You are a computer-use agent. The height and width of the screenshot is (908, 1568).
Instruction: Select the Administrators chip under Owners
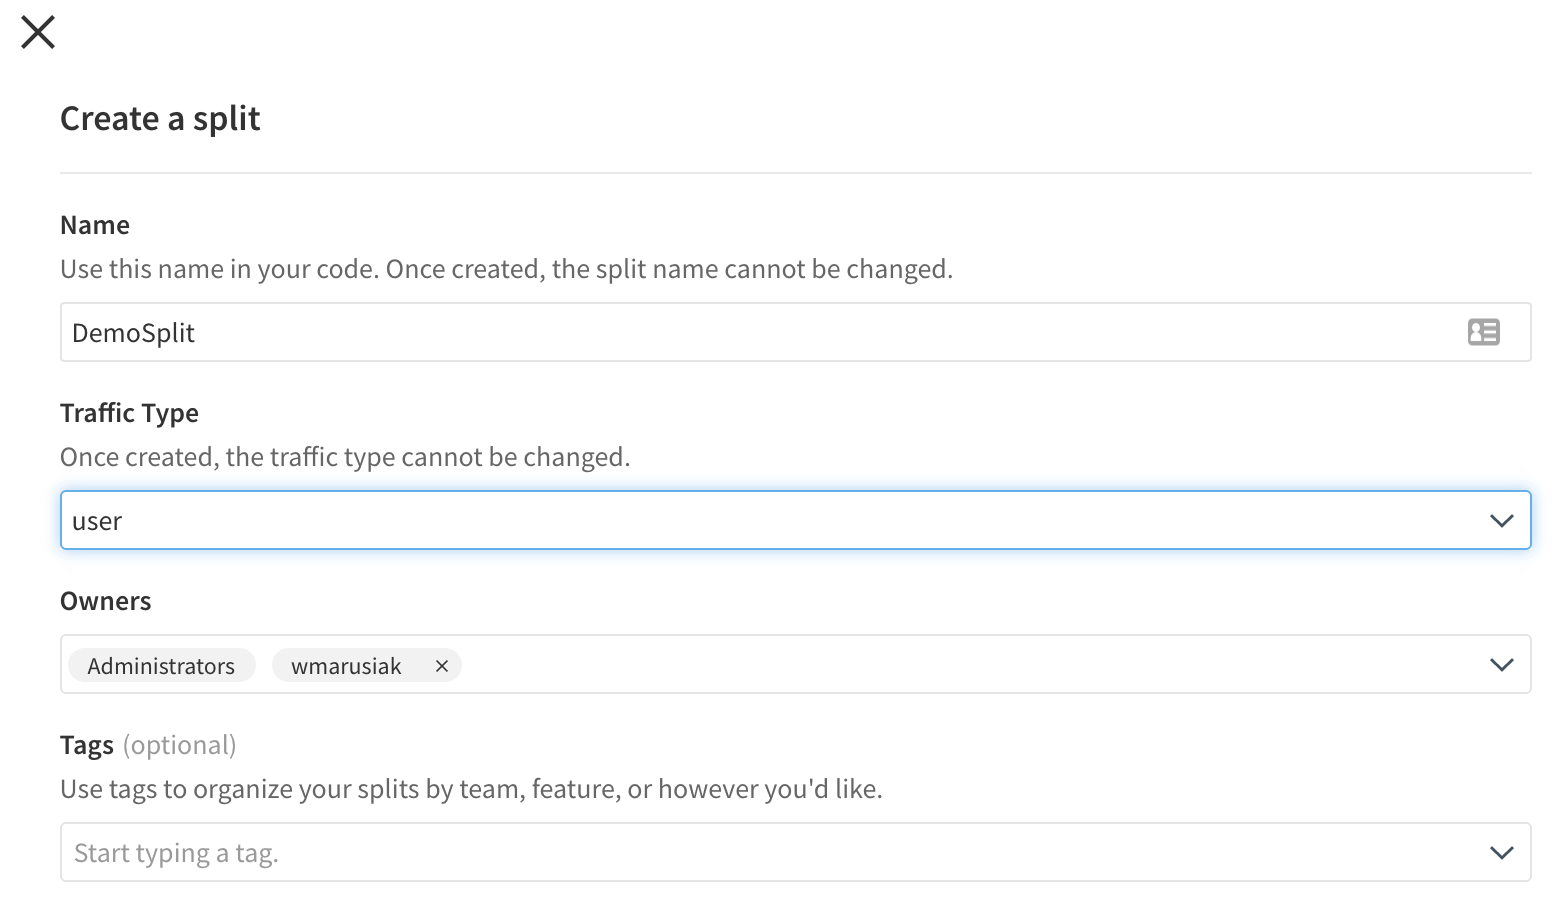(x=161, y=665)
